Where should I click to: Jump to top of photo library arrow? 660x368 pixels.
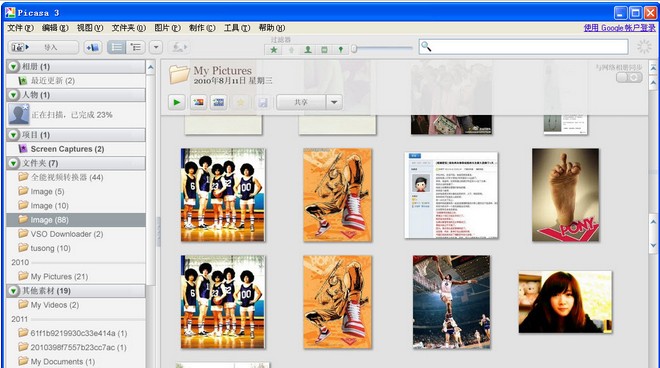[653, 67]
